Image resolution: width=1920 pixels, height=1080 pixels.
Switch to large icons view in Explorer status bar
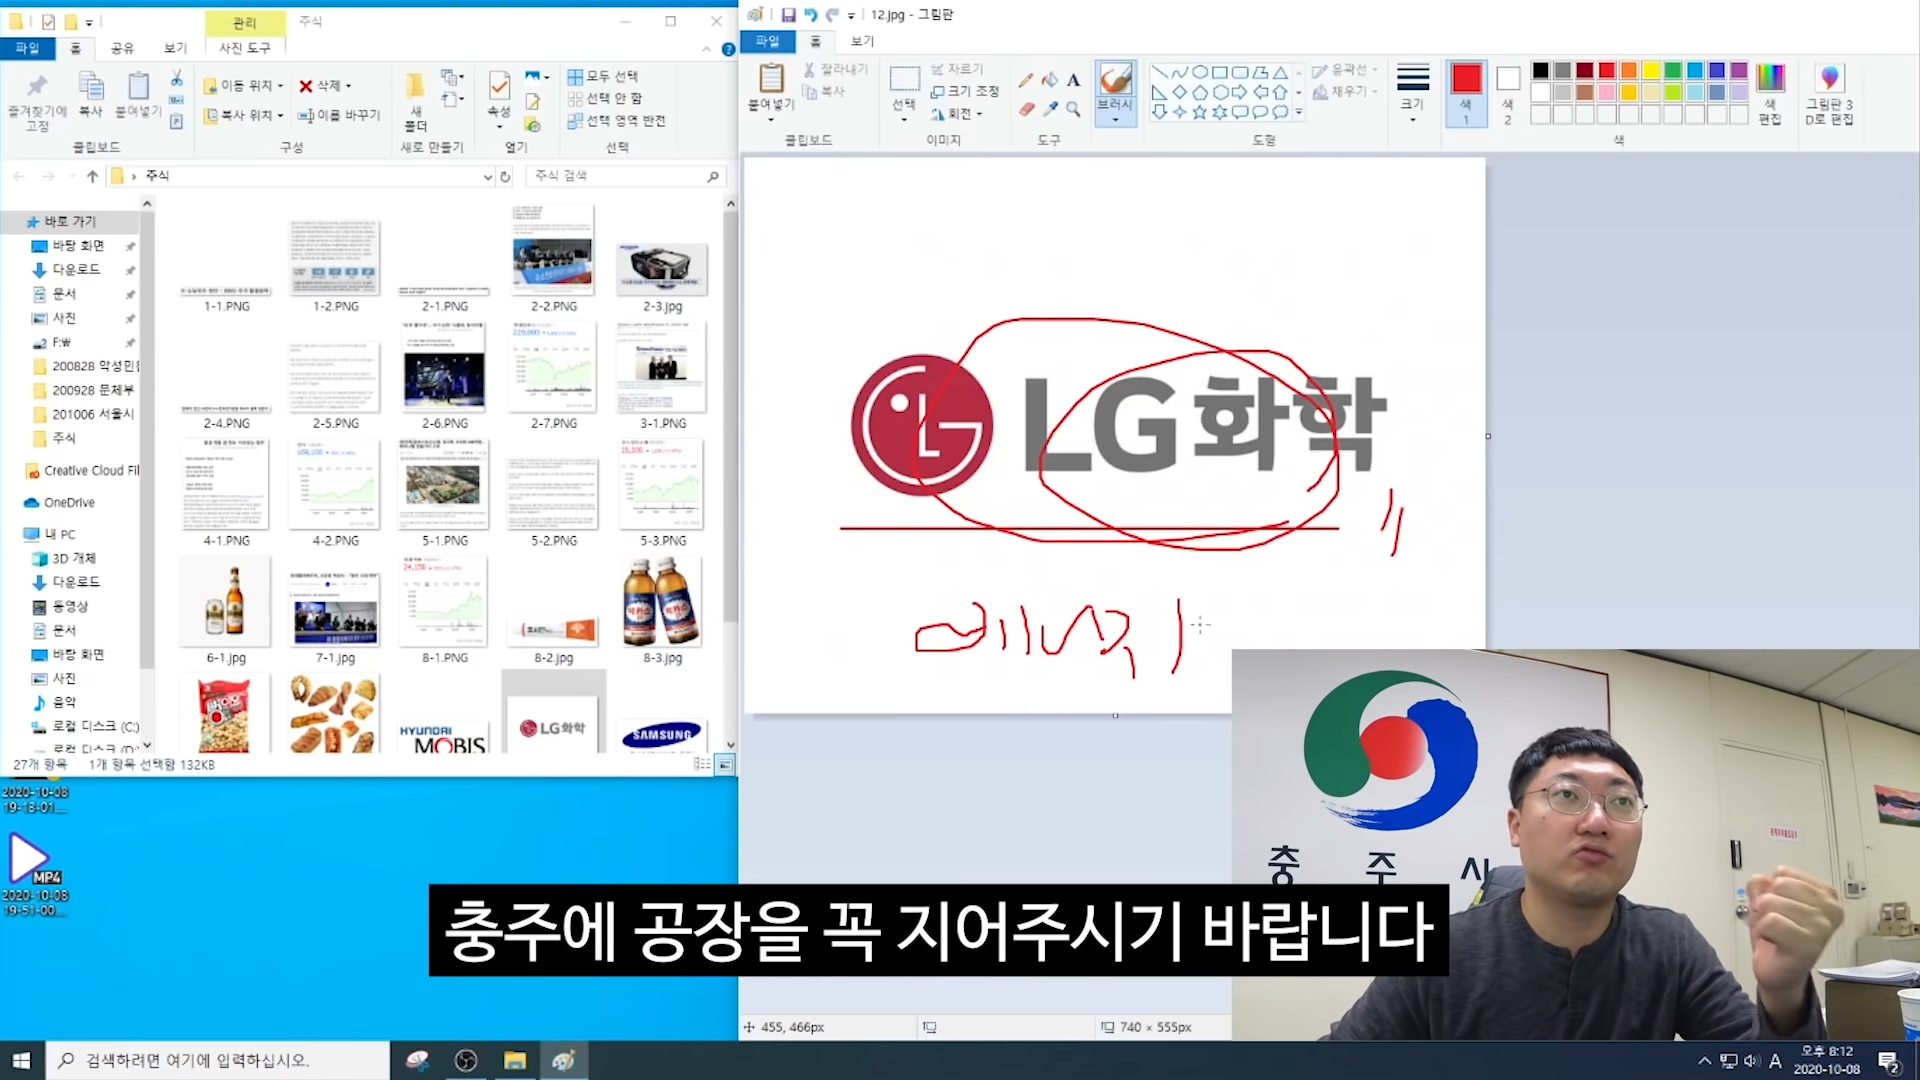click(725, 764)
